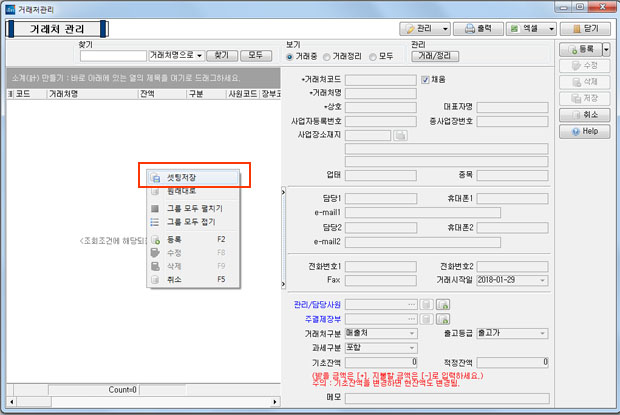Select the 모두 view radio button
Image resolution: width=620 pixels, height=415 pixels.
(373, 57)
